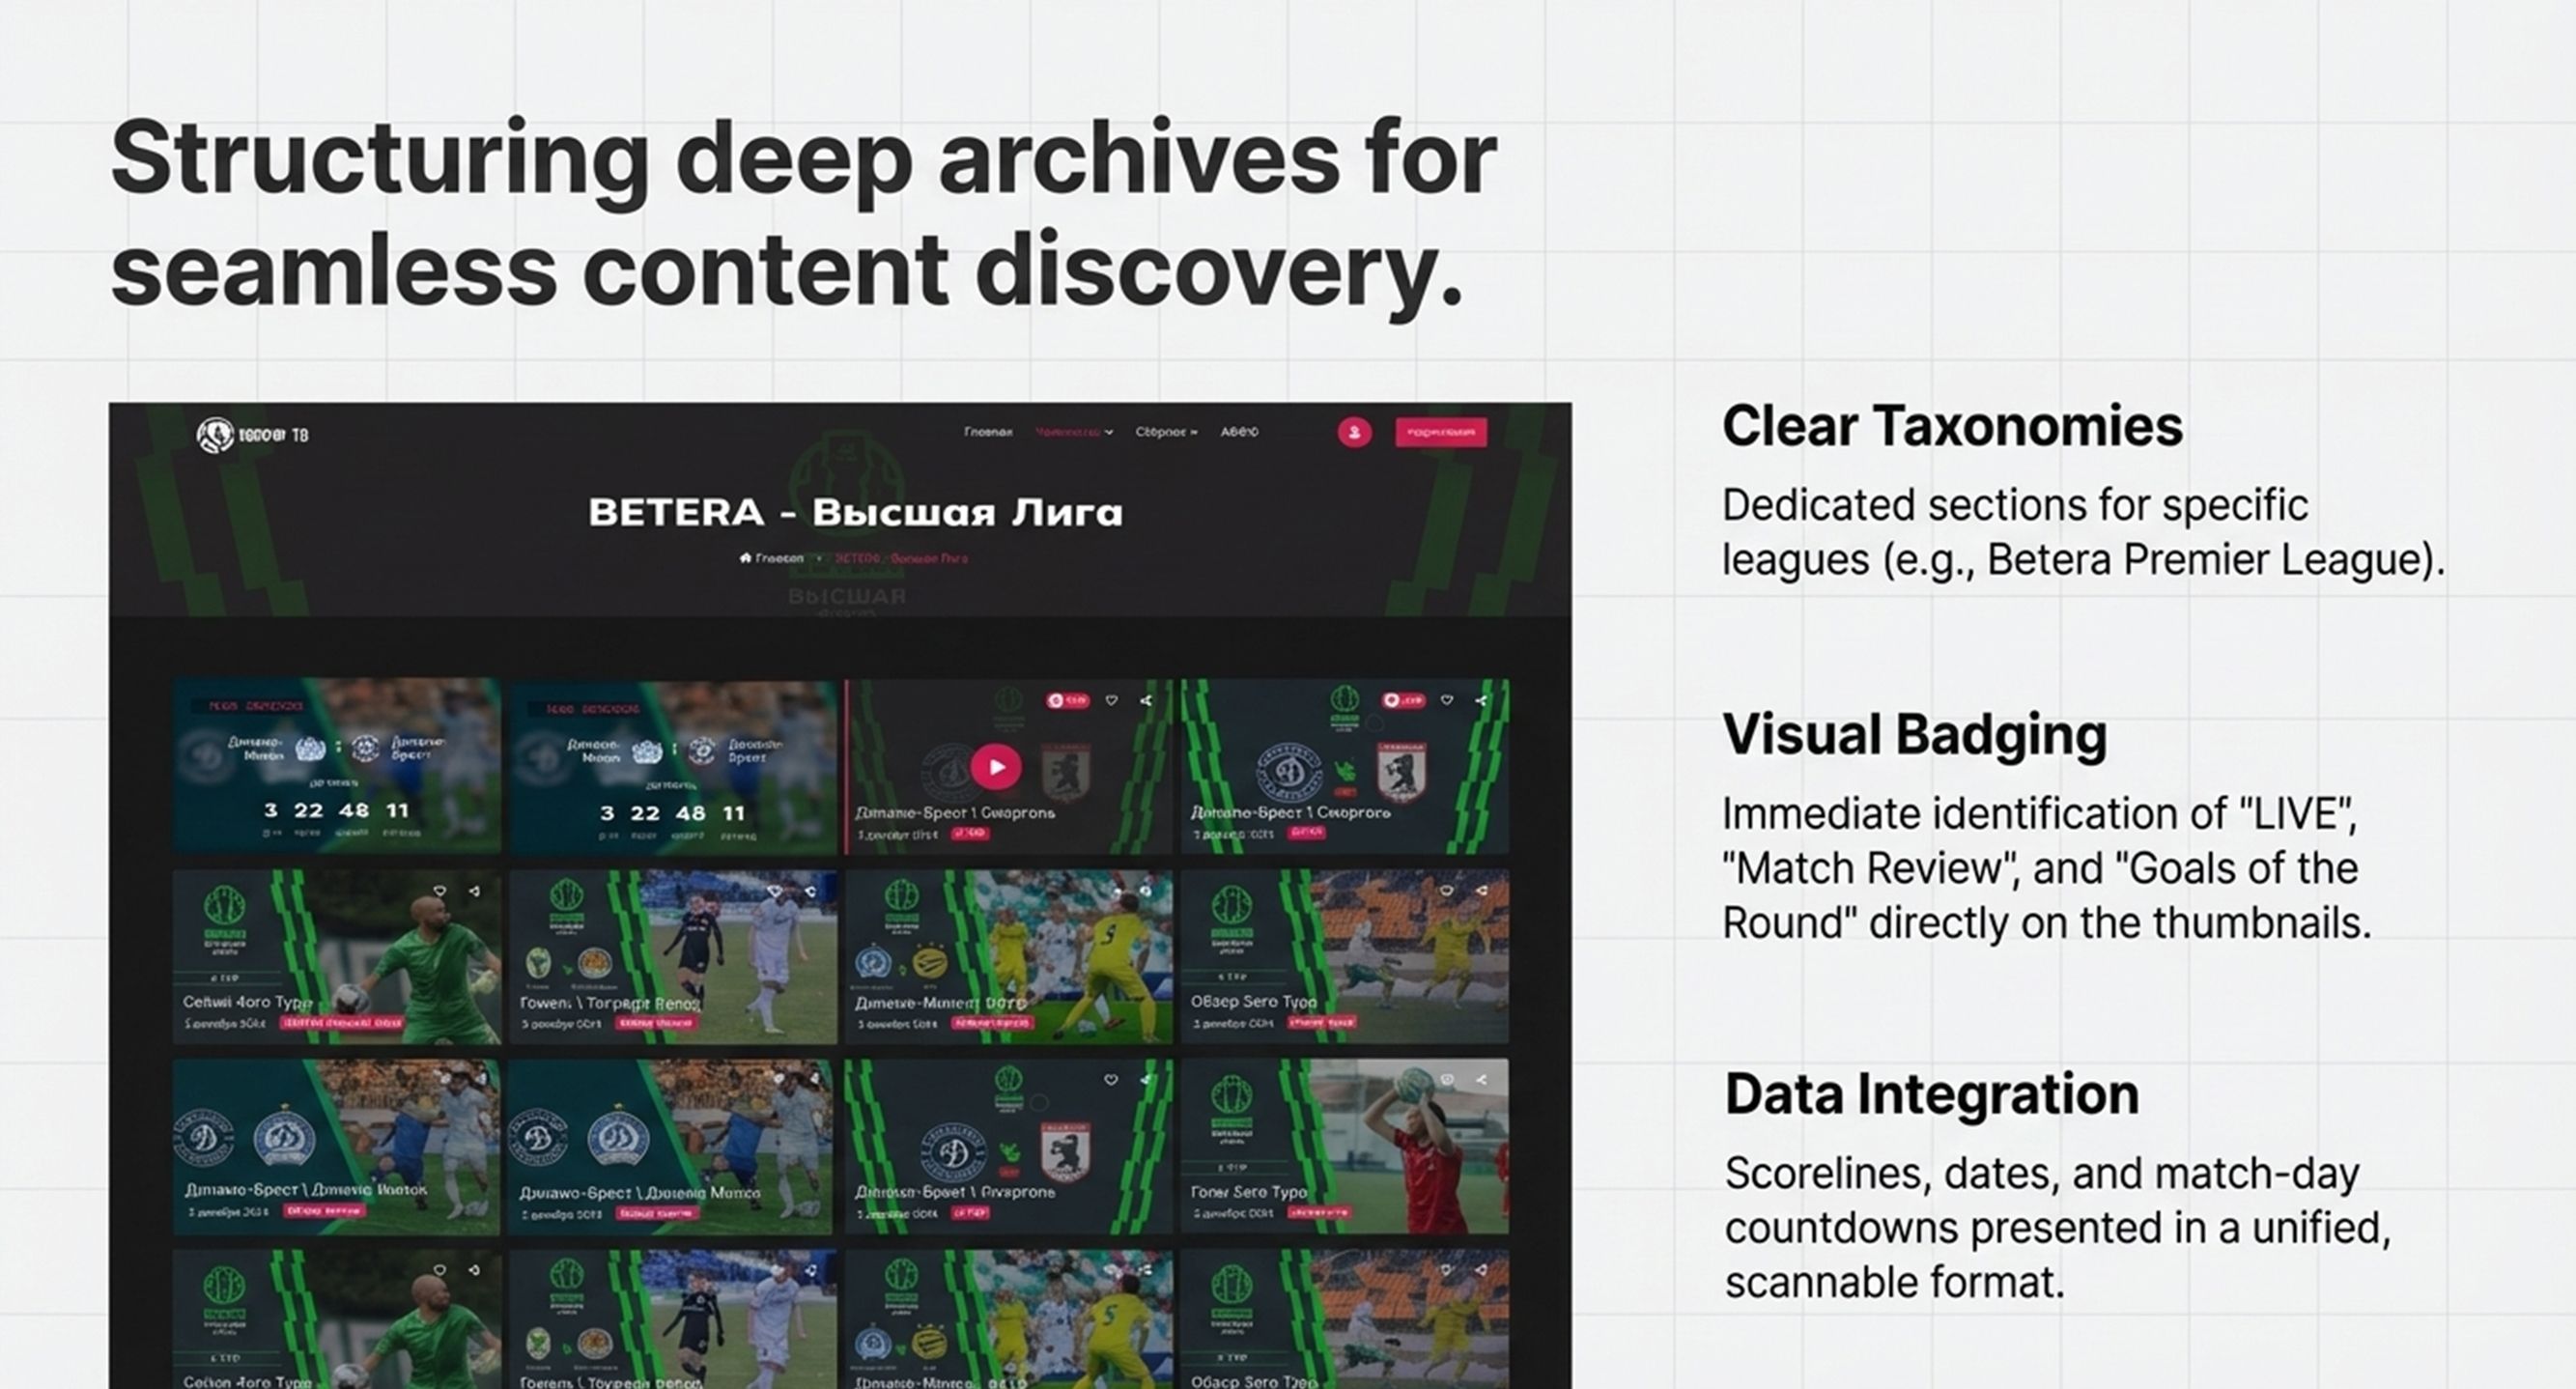Click the share icon on the top-right match card

pyautogui.click(x=1481, y=701)
